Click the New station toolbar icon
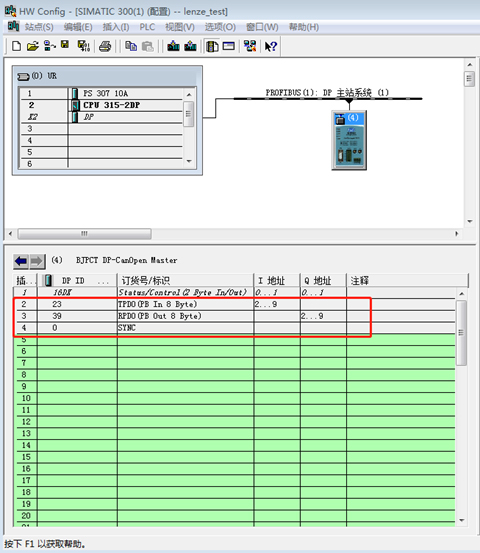This screenshot has height=553, width=480. [16, 46]
